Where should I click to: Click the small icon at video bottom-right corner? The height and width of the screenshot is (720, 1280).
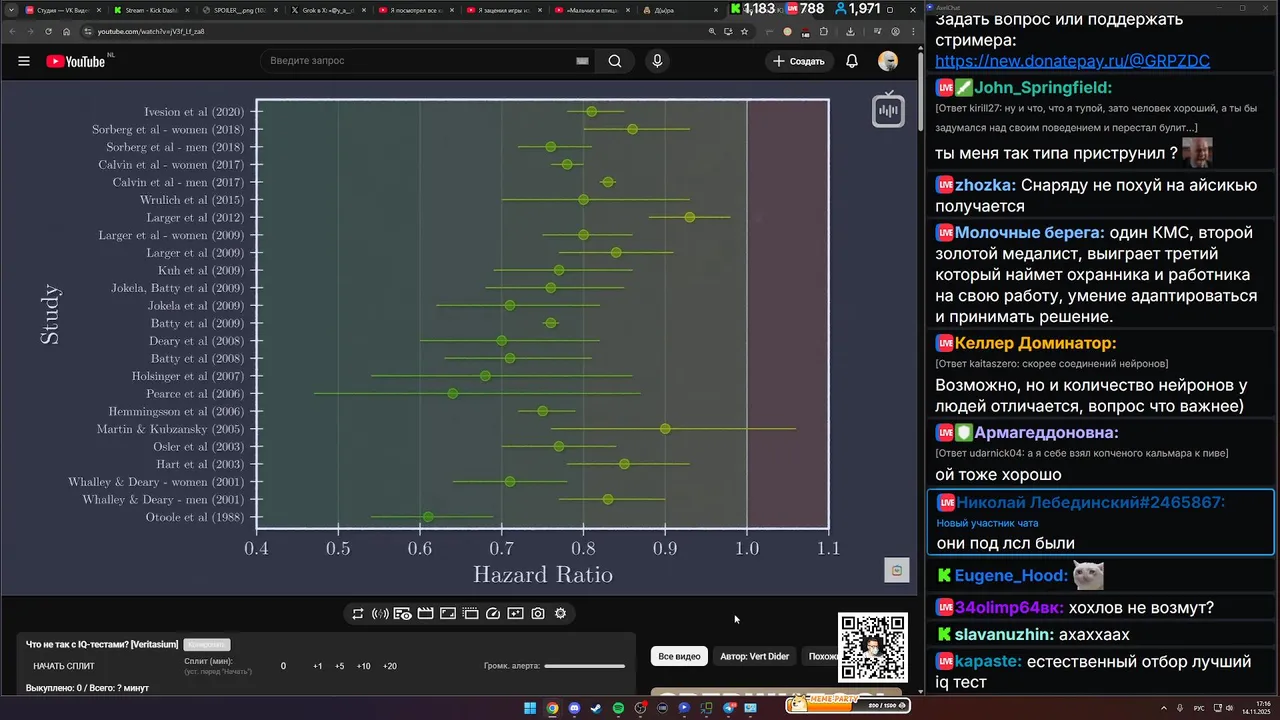coord(896,570)
